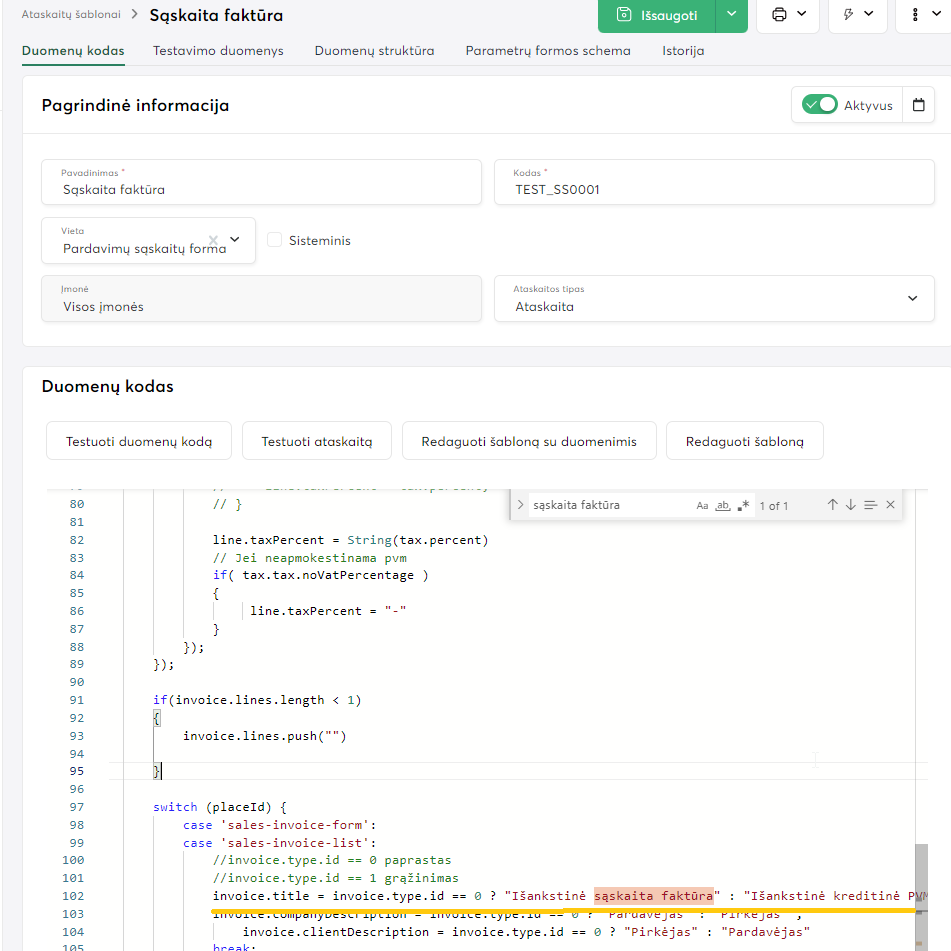Switch to the Testavimo duomenys tab
Viewport: 951px width, 951px height.
click(218, 51)
